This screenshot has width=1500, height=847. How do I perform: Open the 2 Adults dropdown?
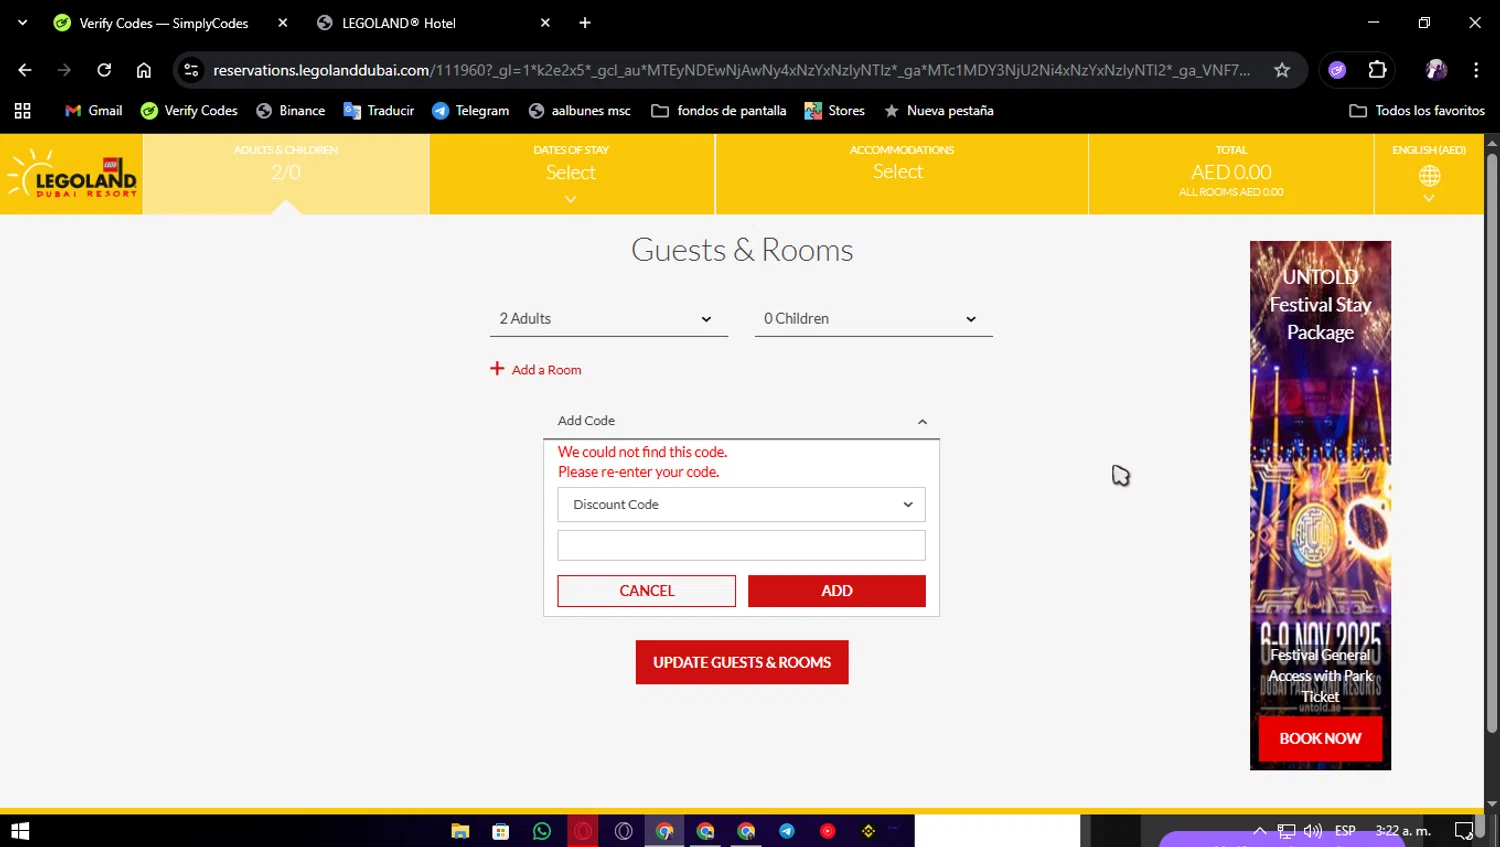tap(608, 319)
